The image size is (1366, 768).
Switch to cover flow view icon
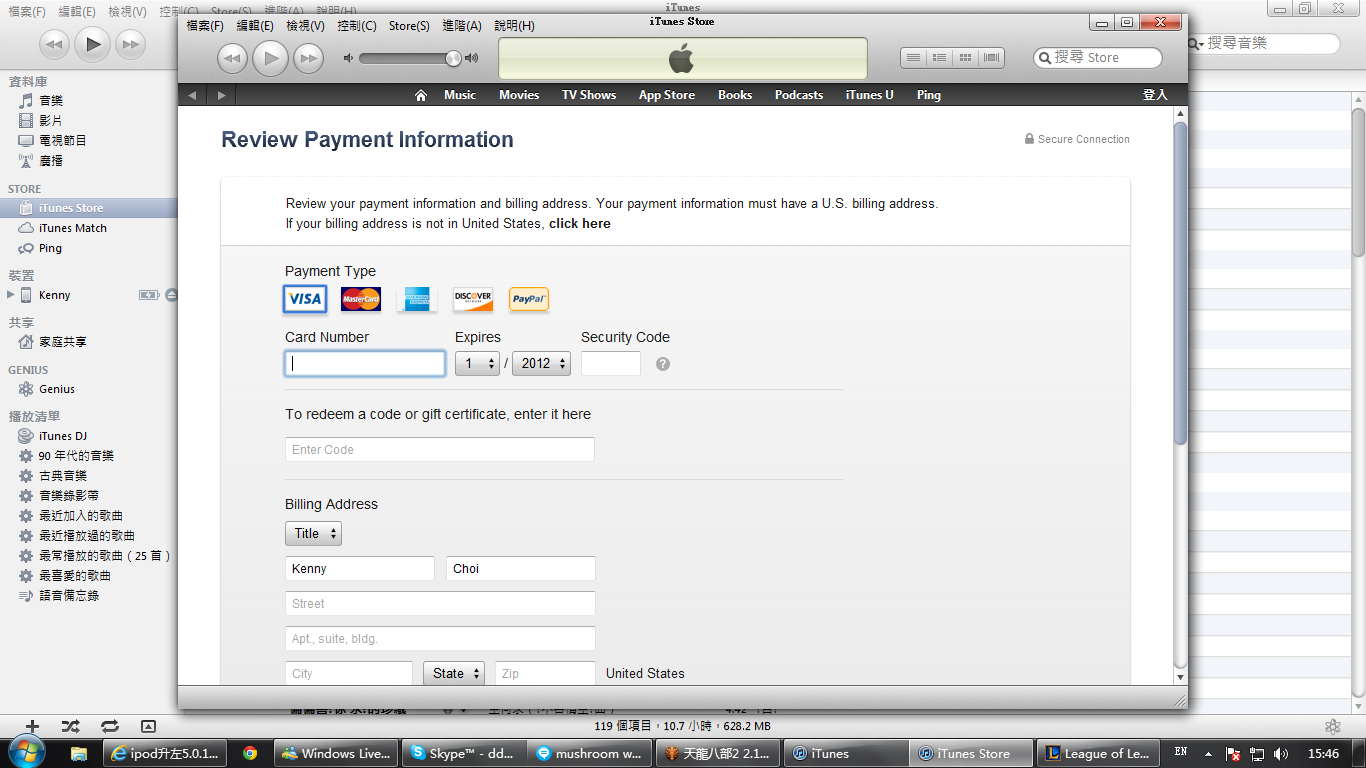click(x=992, y=58)
